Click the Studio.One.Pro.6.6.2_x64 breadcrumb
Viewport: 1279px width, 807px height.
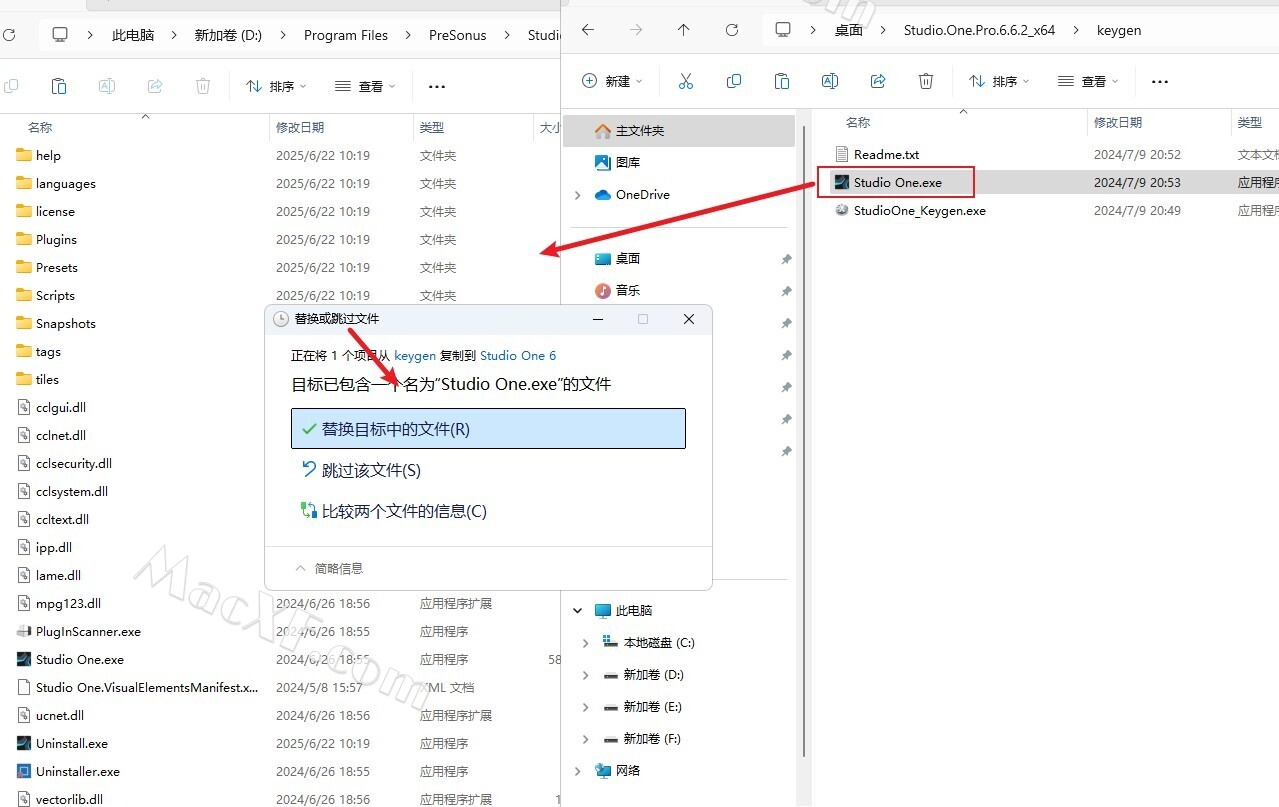point(979,30)
